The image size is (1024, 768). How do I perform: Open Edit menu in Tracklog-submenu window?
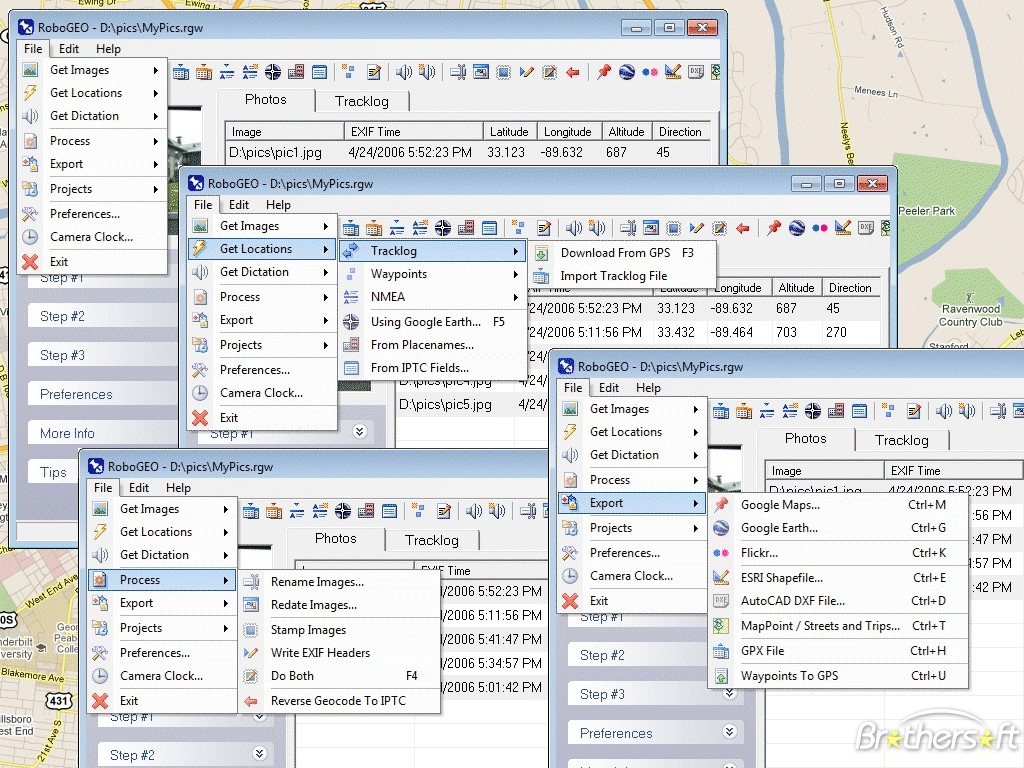238,204
